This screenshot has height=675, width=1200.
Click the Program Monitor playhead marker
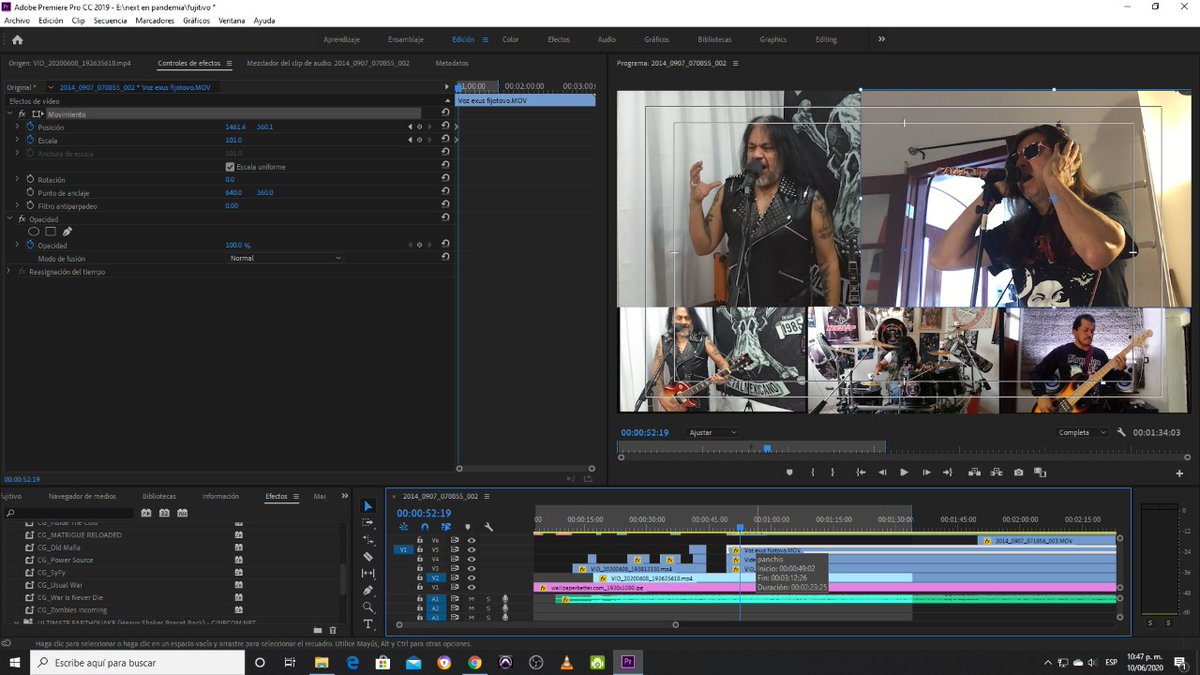[767, 448]
